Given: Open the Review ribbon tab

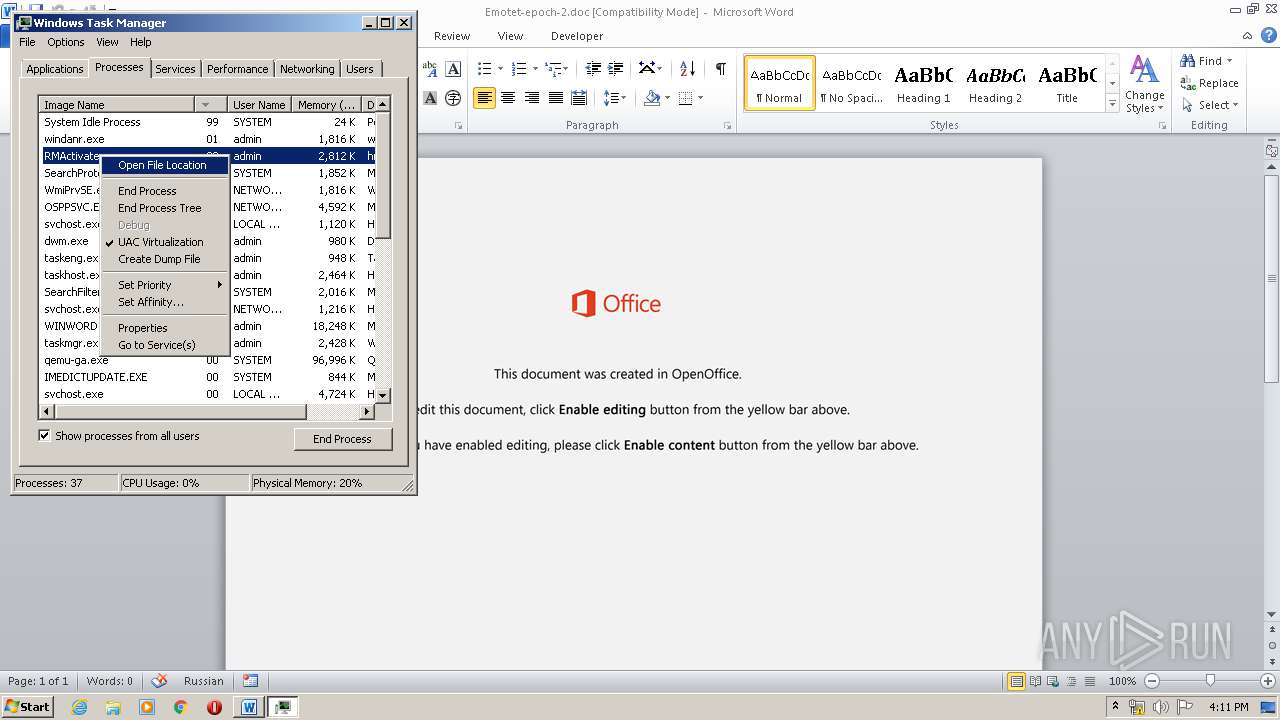Looking at the screenshot, I should point(452,36).
